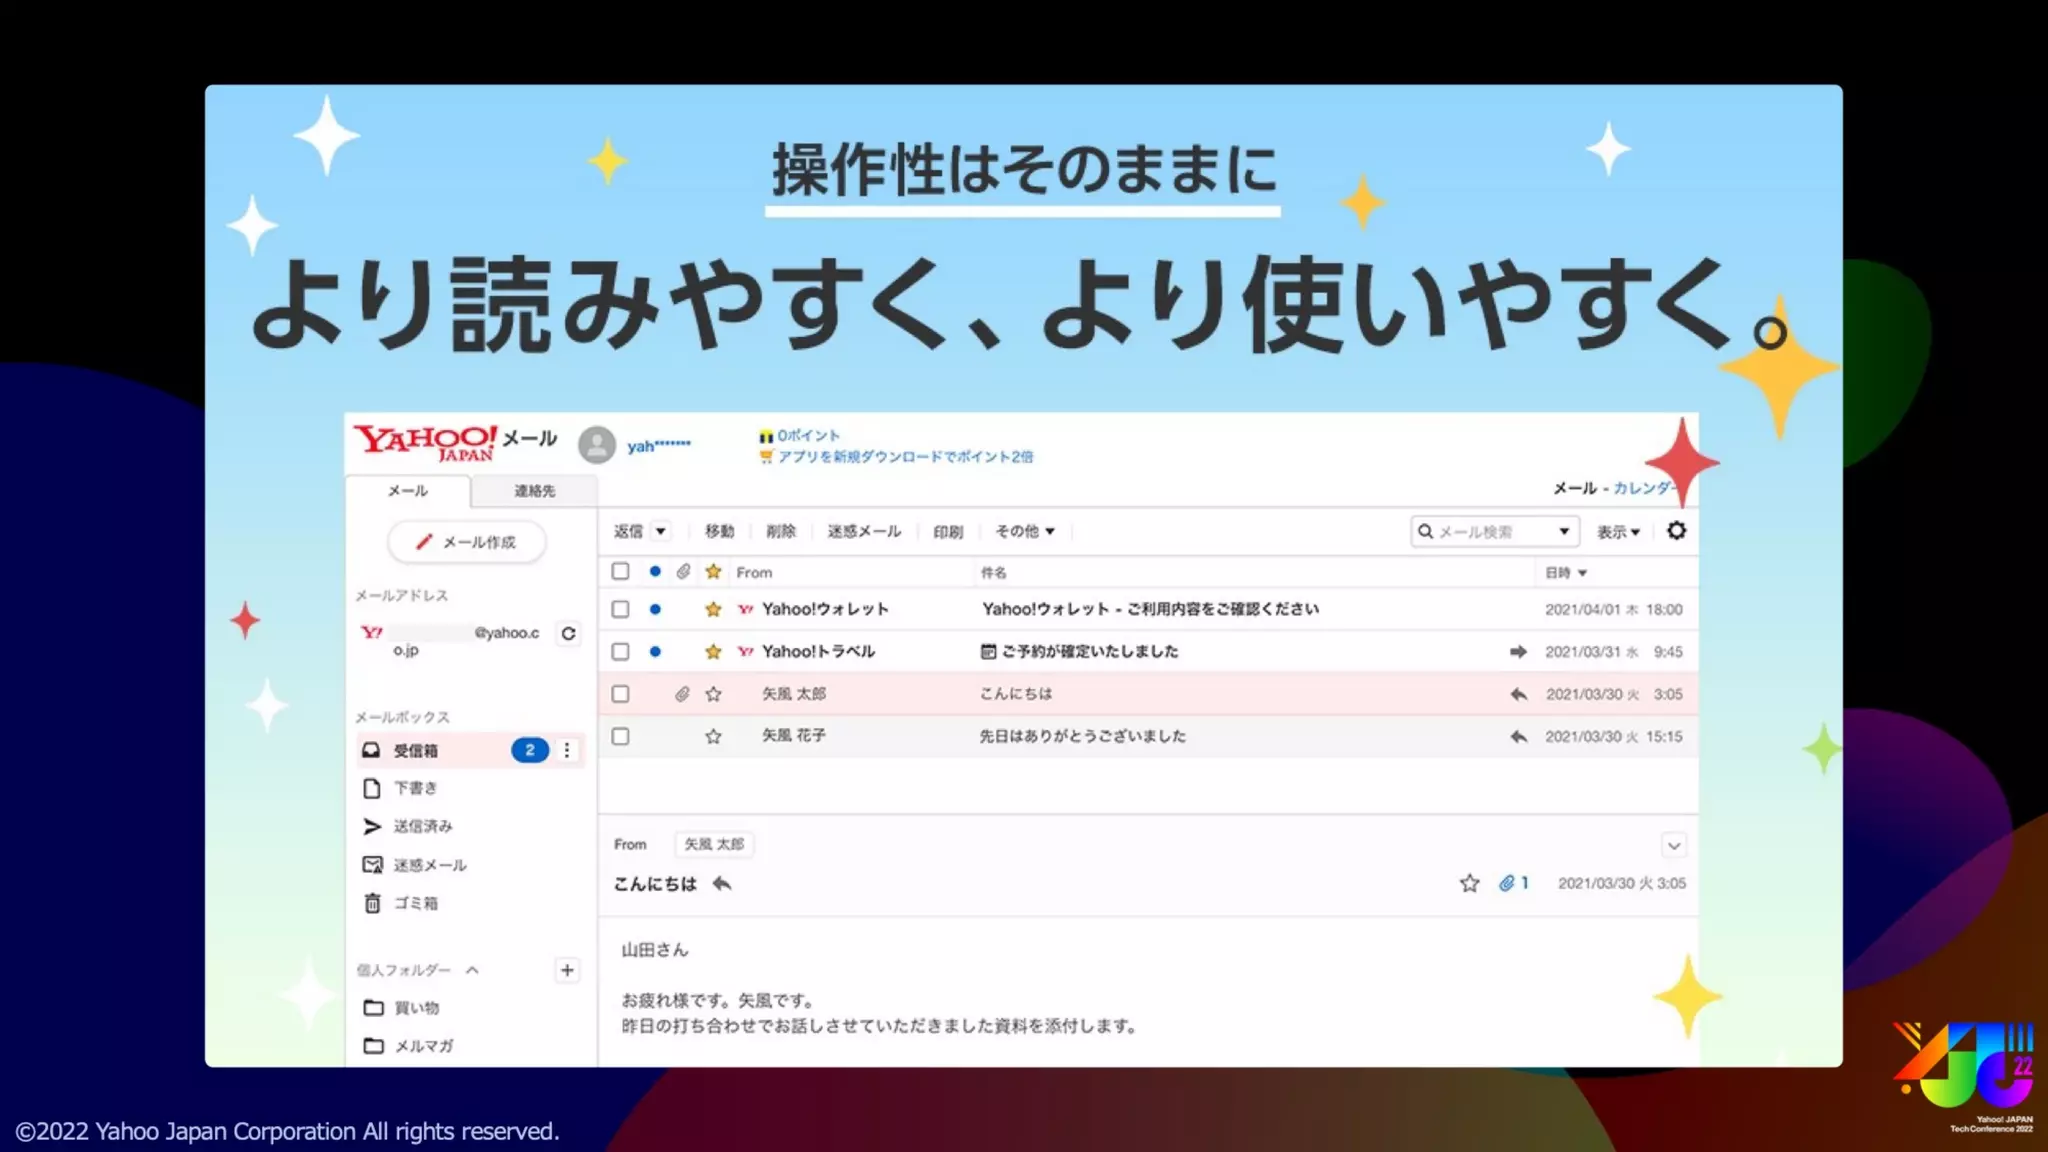Open Yahoo!ウォレット ご利用内容 mail subject
Viewport: 2048px width, 1152px height.
tap(1150, 609)
